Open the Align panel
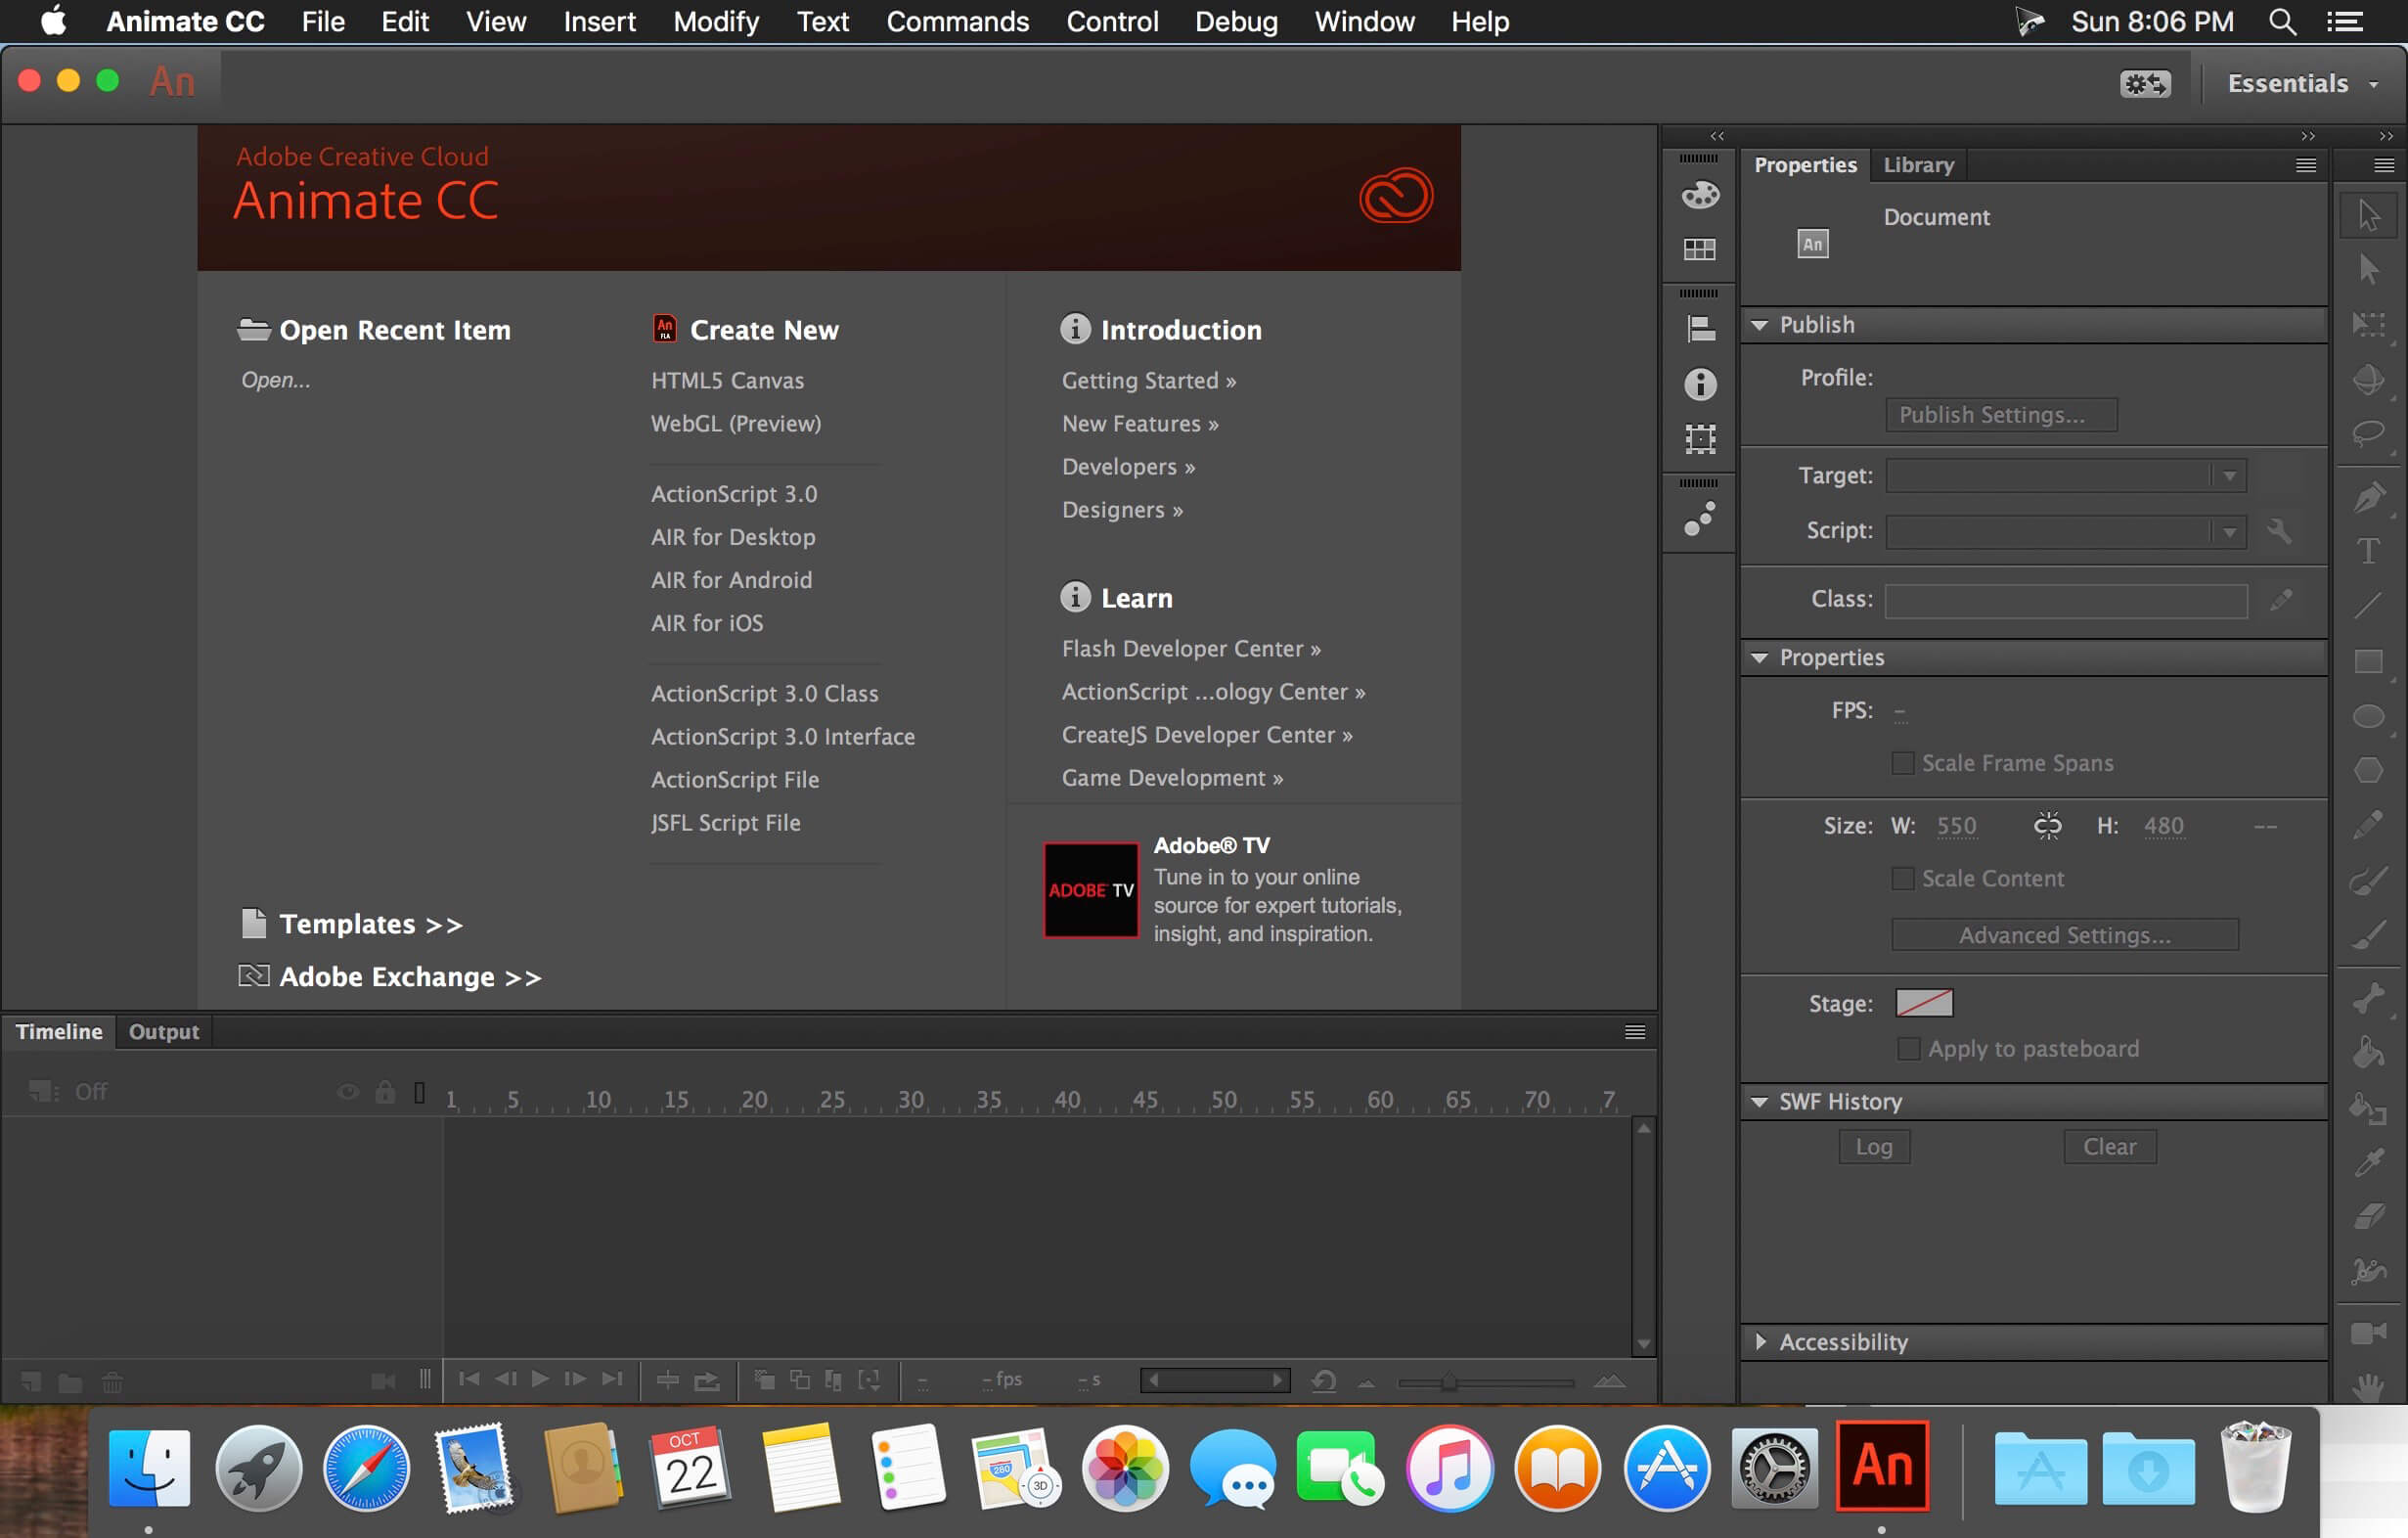 point(1700,329)
